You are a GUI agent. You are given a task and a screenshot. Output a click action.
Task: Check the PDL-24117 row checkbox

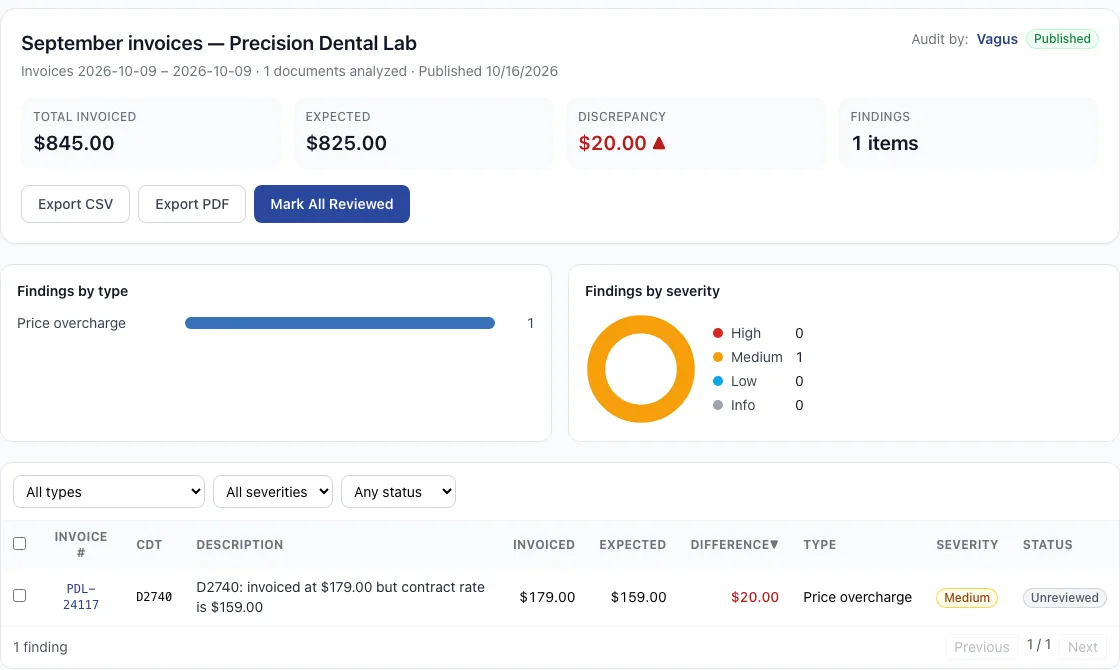coord(20,596)
